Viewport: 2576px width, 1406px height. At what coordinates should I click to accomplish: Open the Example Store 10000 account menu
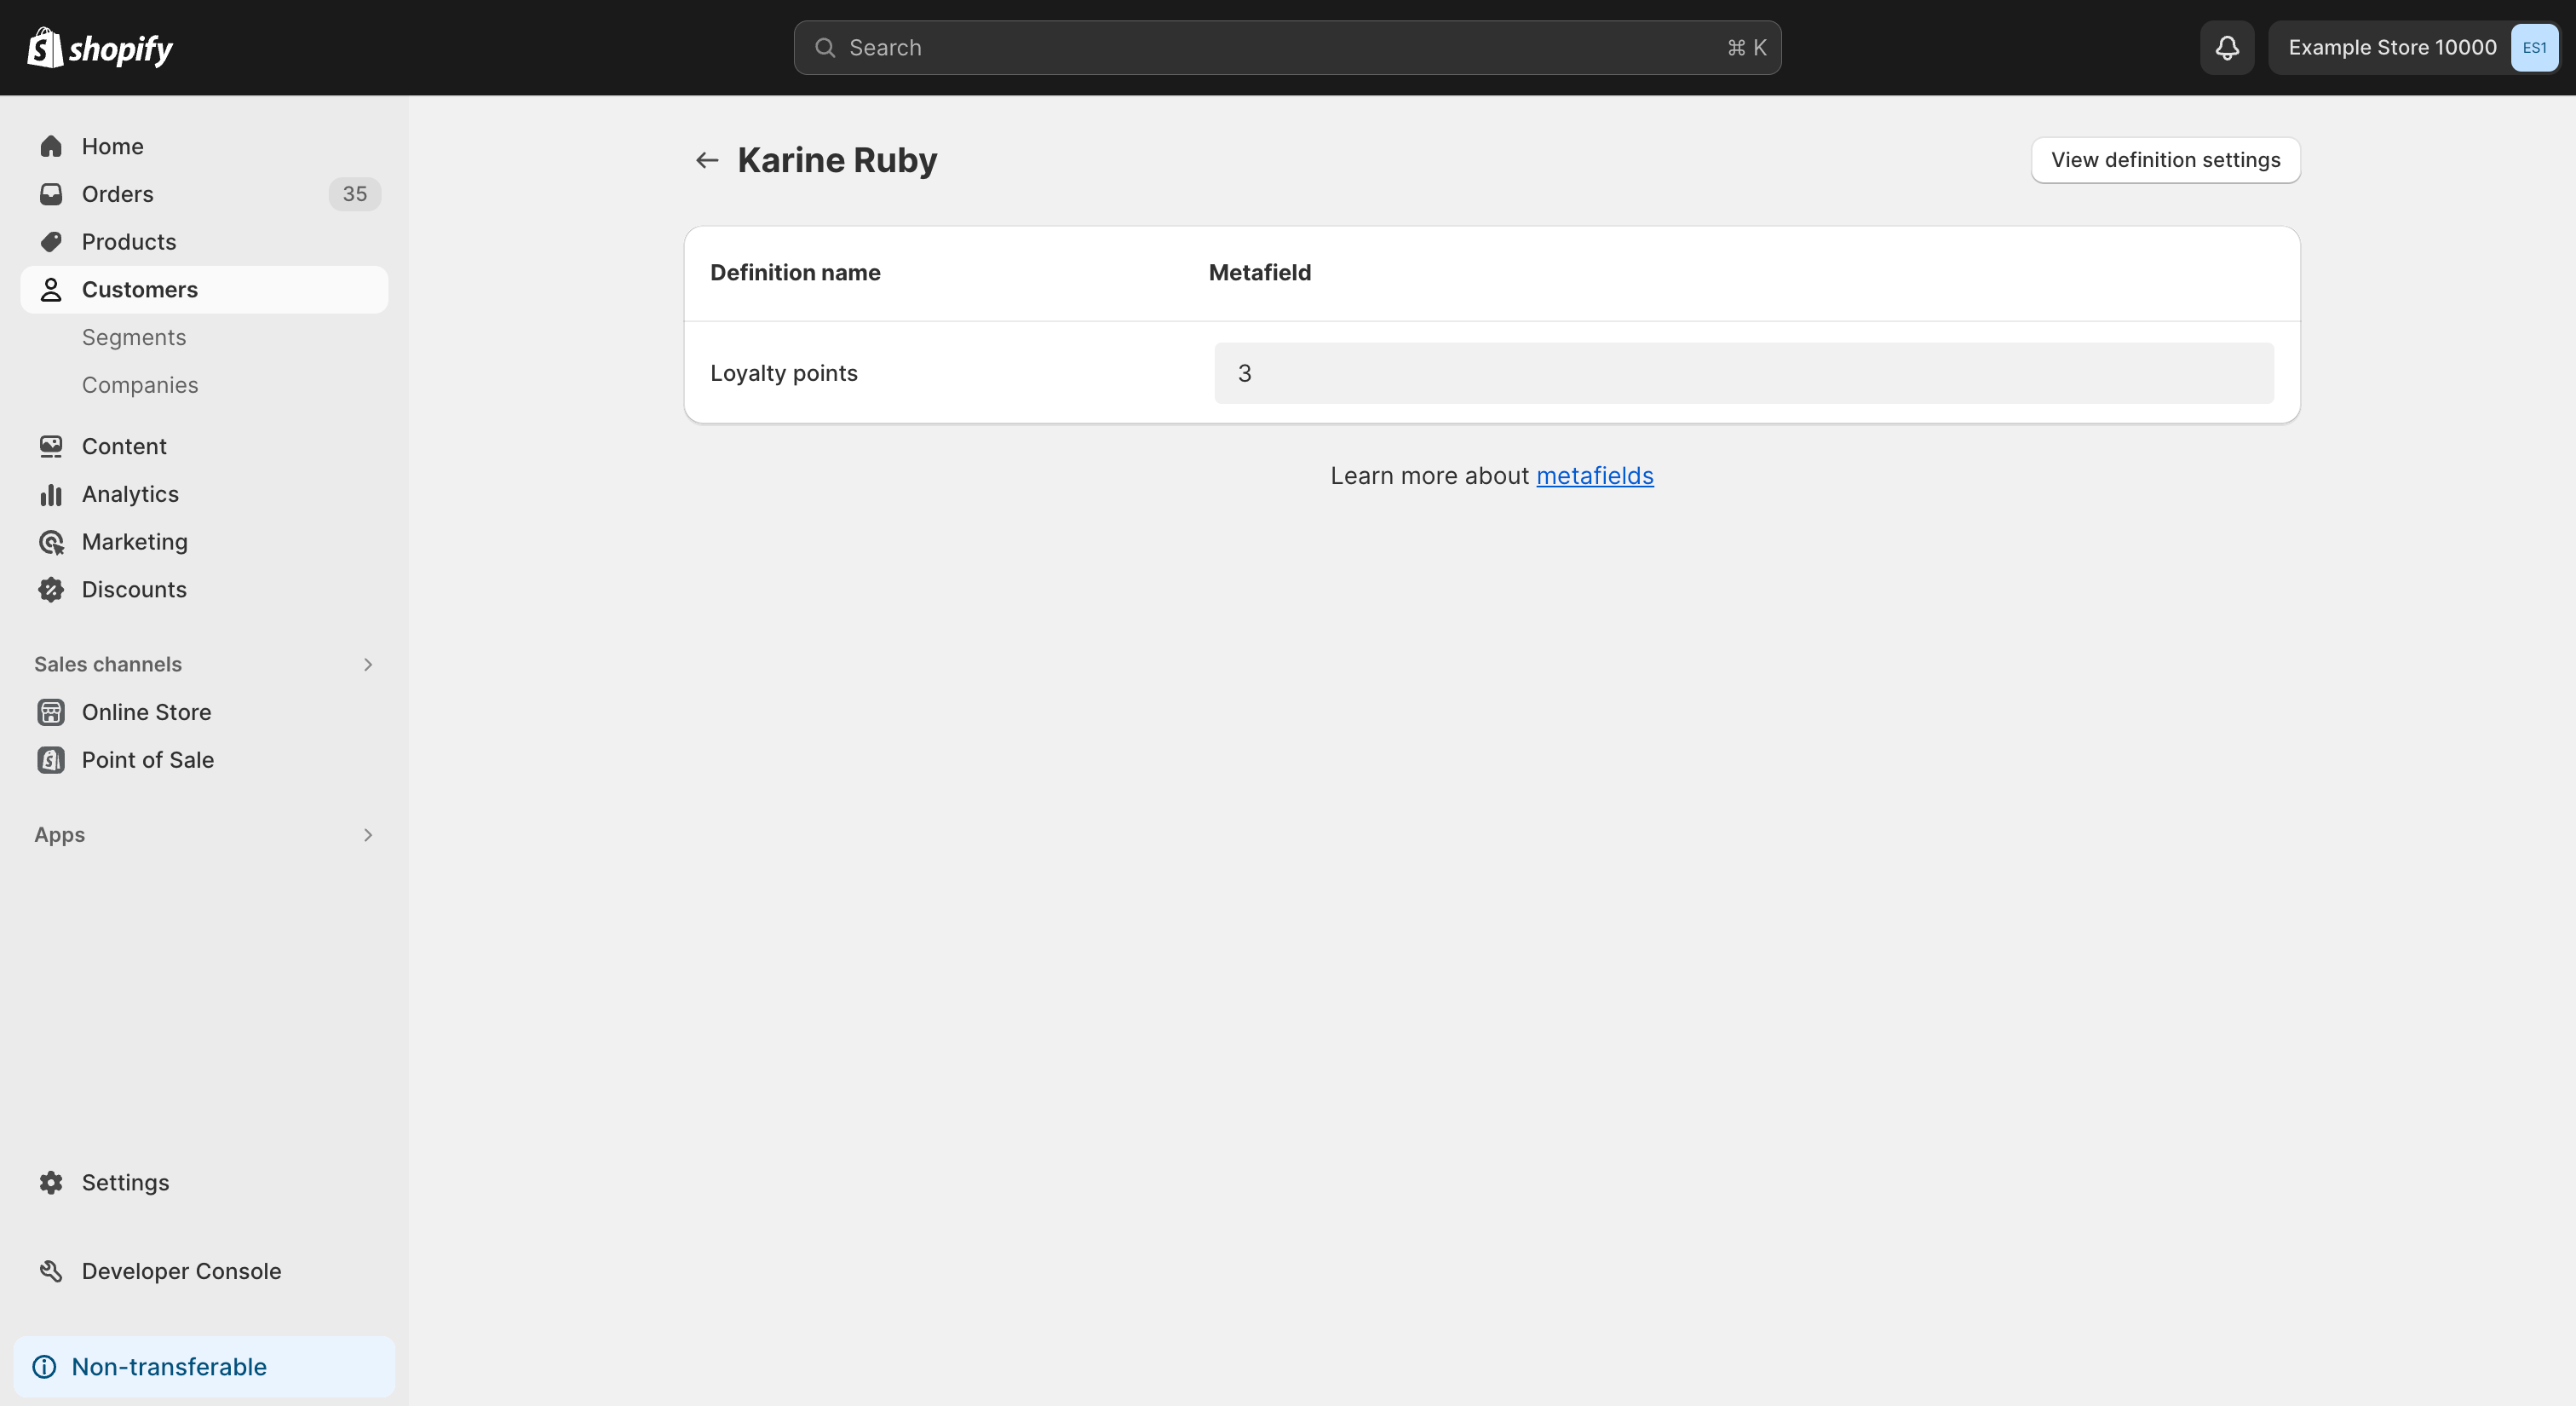[2413, 47]
